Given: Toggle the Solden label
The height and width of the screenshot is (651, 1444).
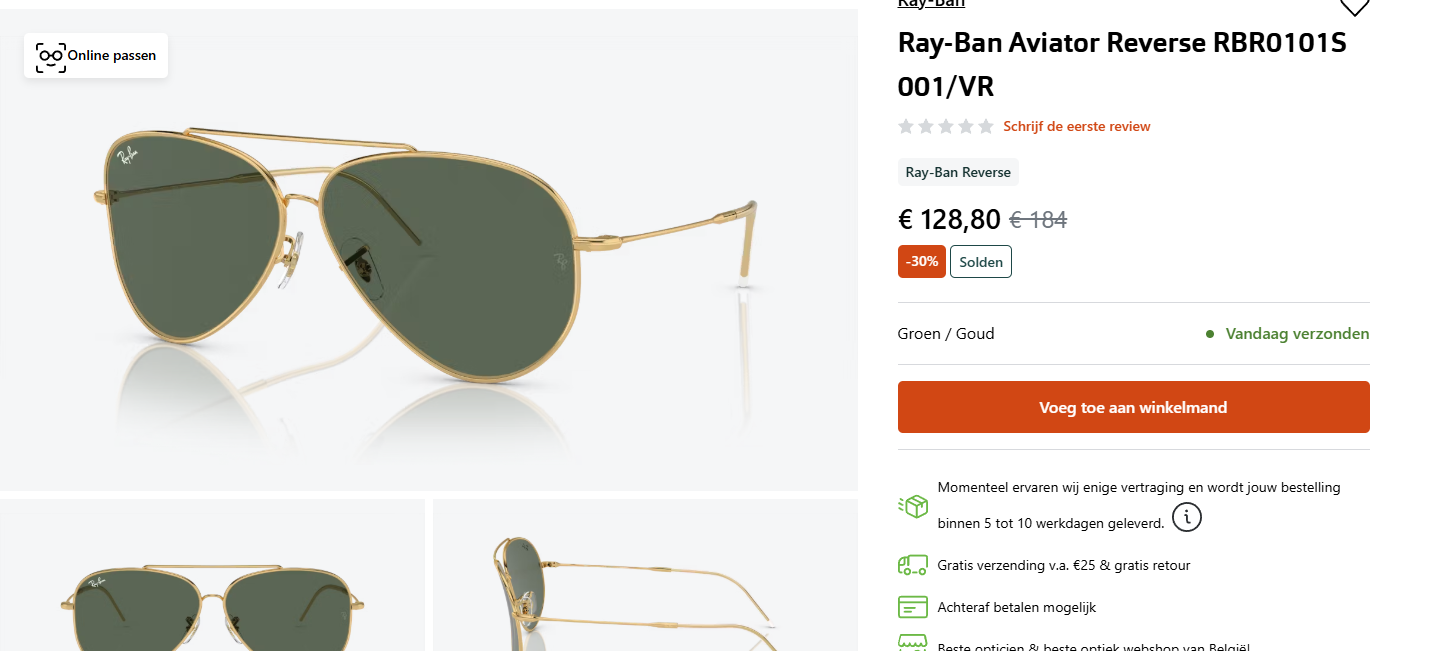Looking at the screenshot, I should click(x=980, y=261).
